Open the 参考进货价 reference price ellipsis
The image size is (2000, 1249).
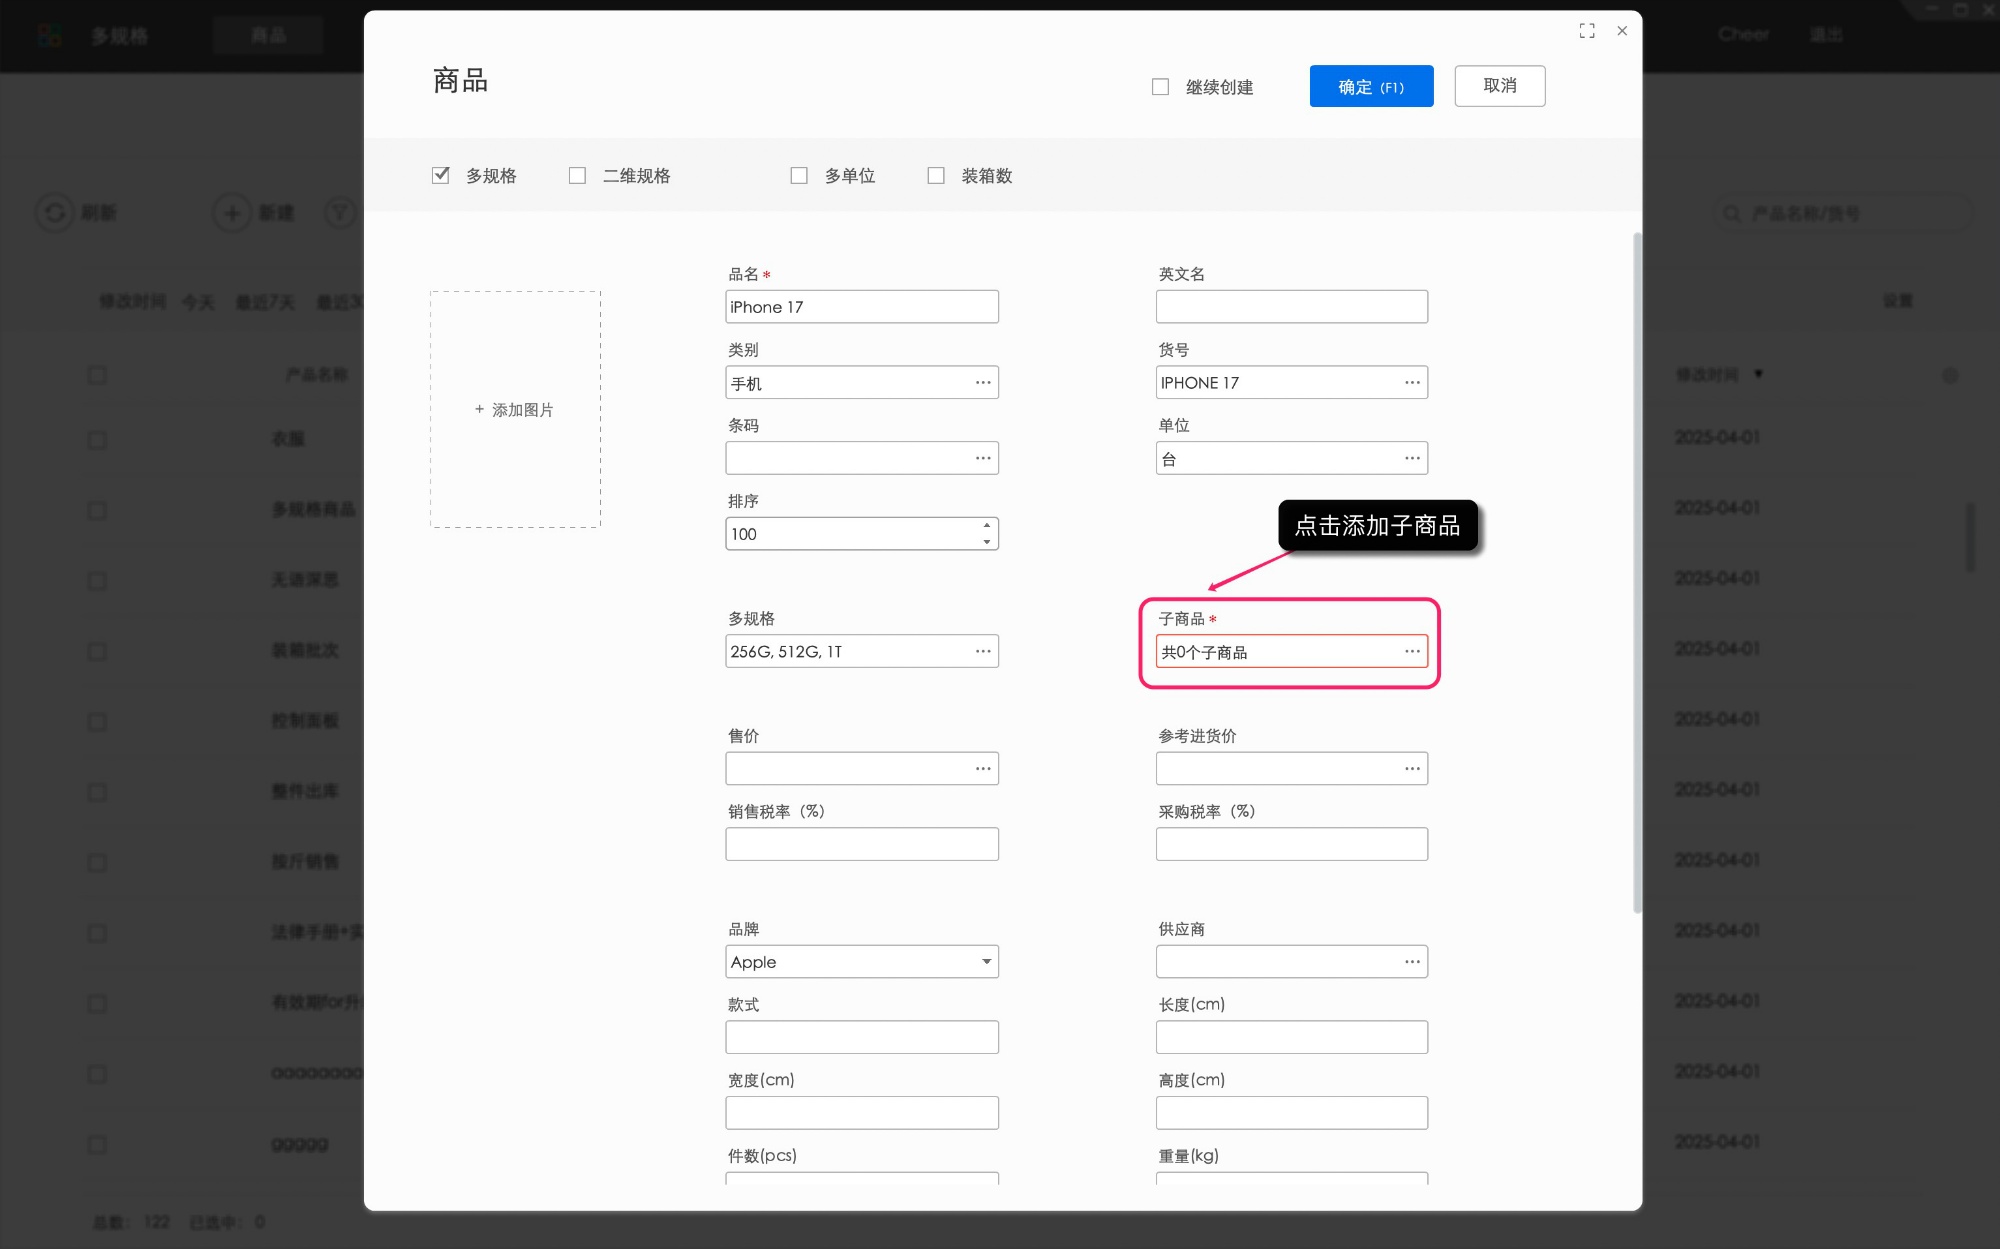coord(1412,768)
